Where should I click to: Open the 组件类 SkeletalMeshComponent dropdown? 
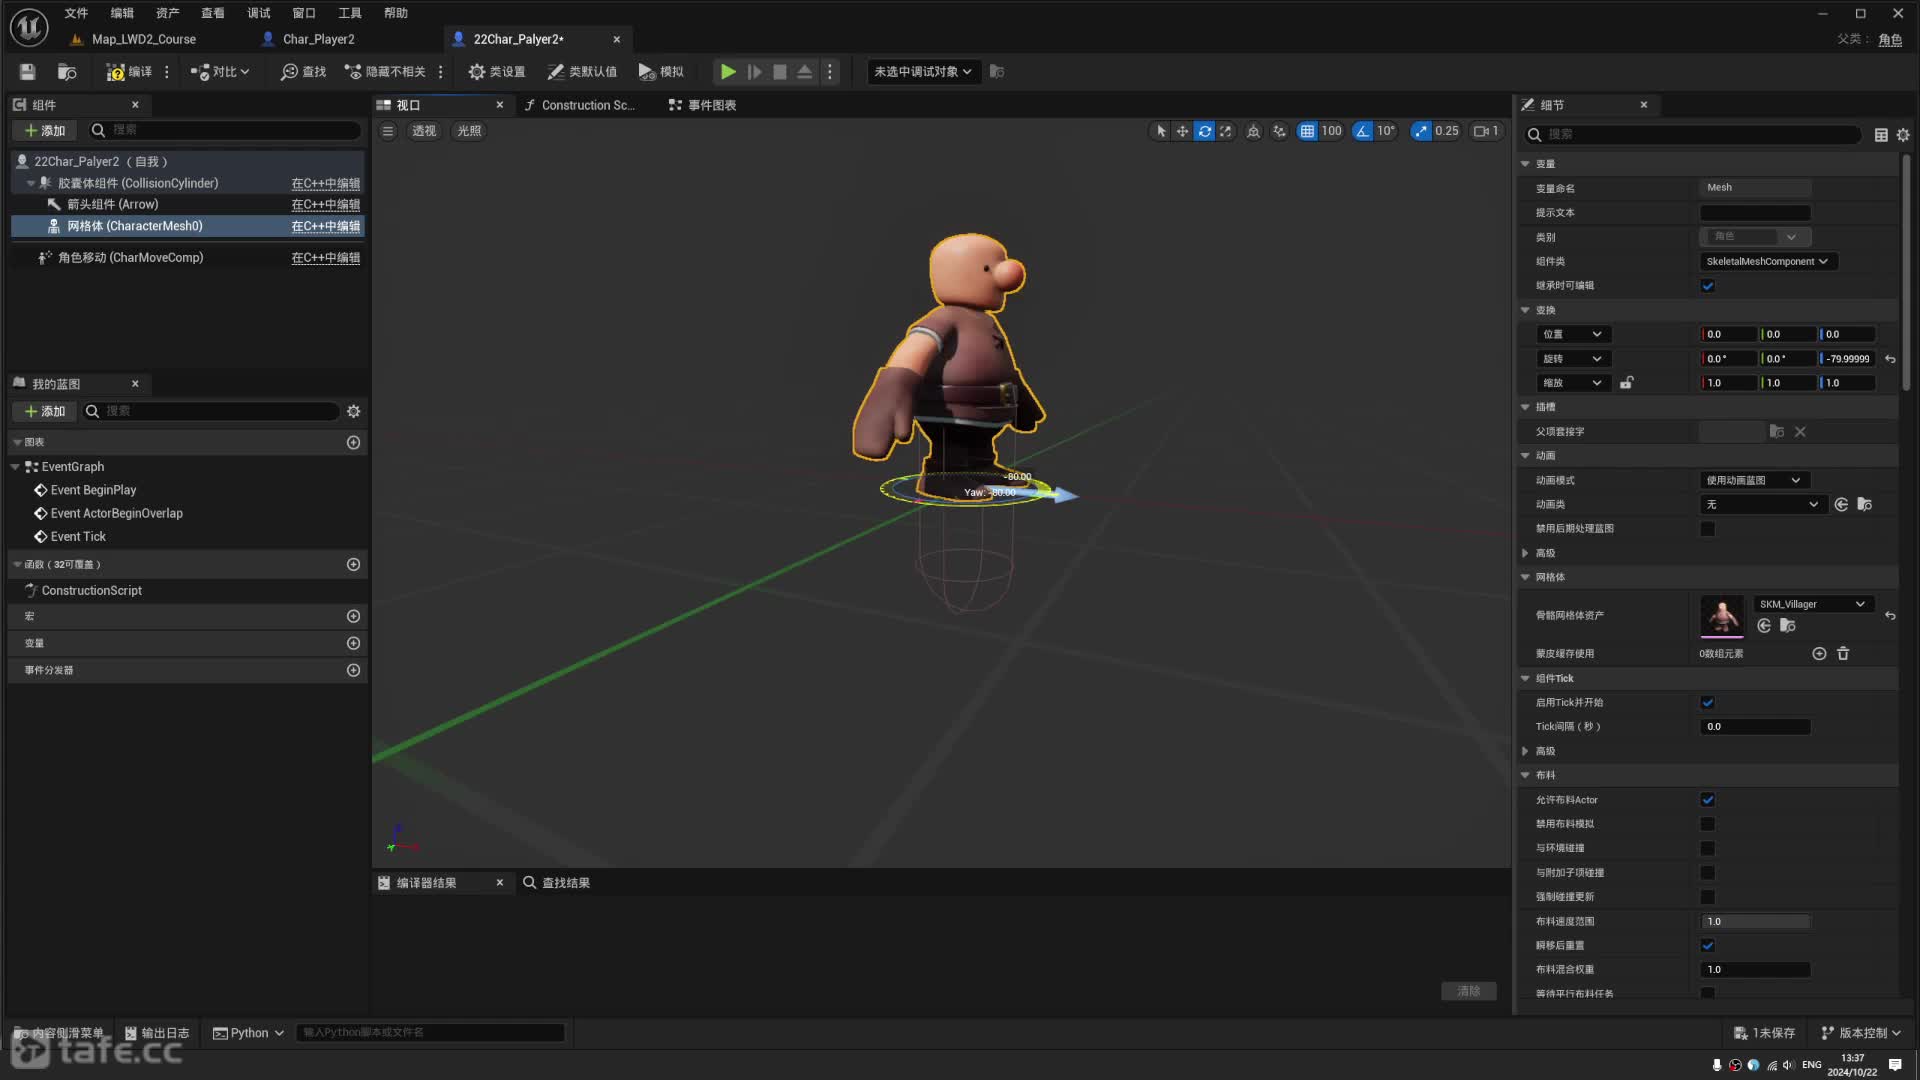pos(1768,261)
